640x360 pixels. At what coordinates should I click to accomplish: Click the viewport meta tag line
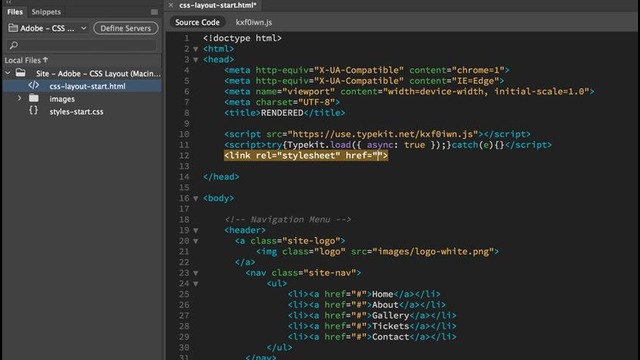click(x=409, y=91)
